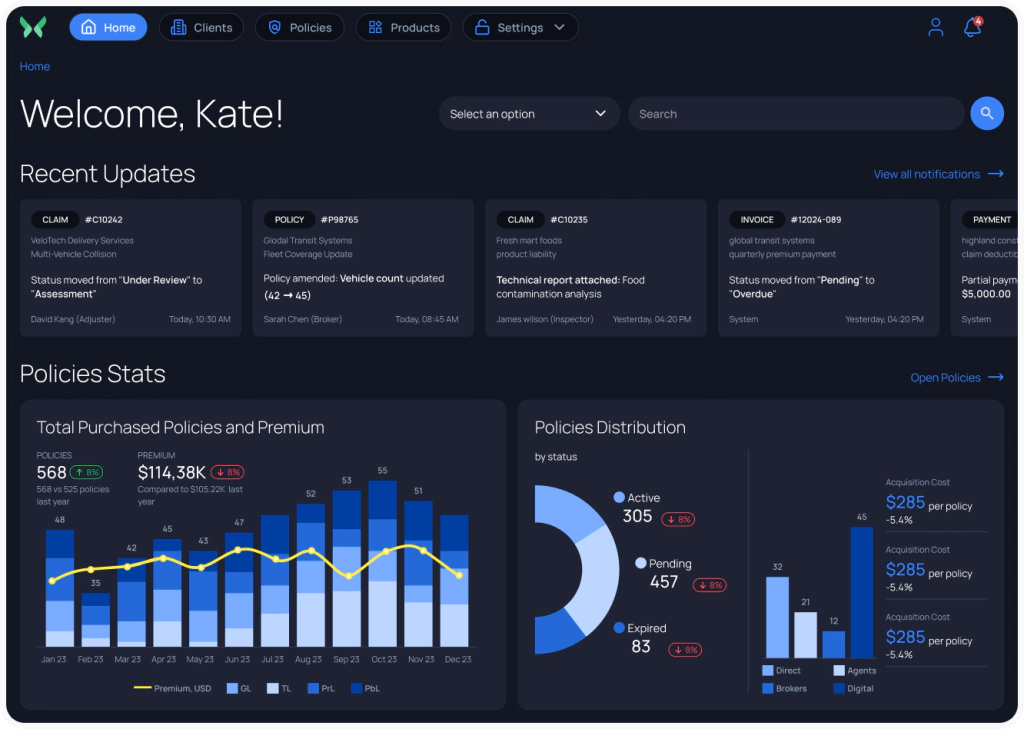Click into the Search input field
The image size is (1024, 729).
coord(795,114)
